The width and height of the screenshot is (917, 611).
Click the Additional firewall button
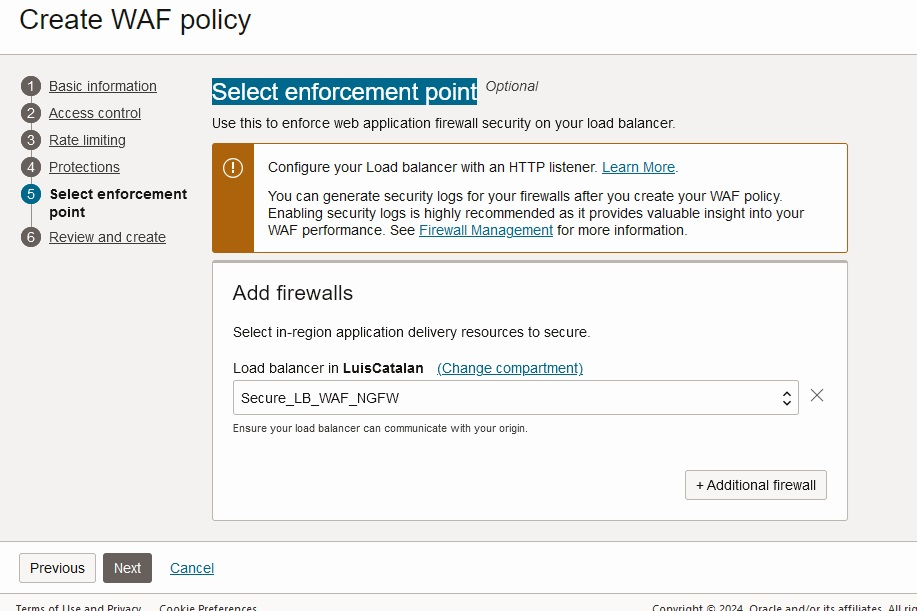click(x=756, y=485)
